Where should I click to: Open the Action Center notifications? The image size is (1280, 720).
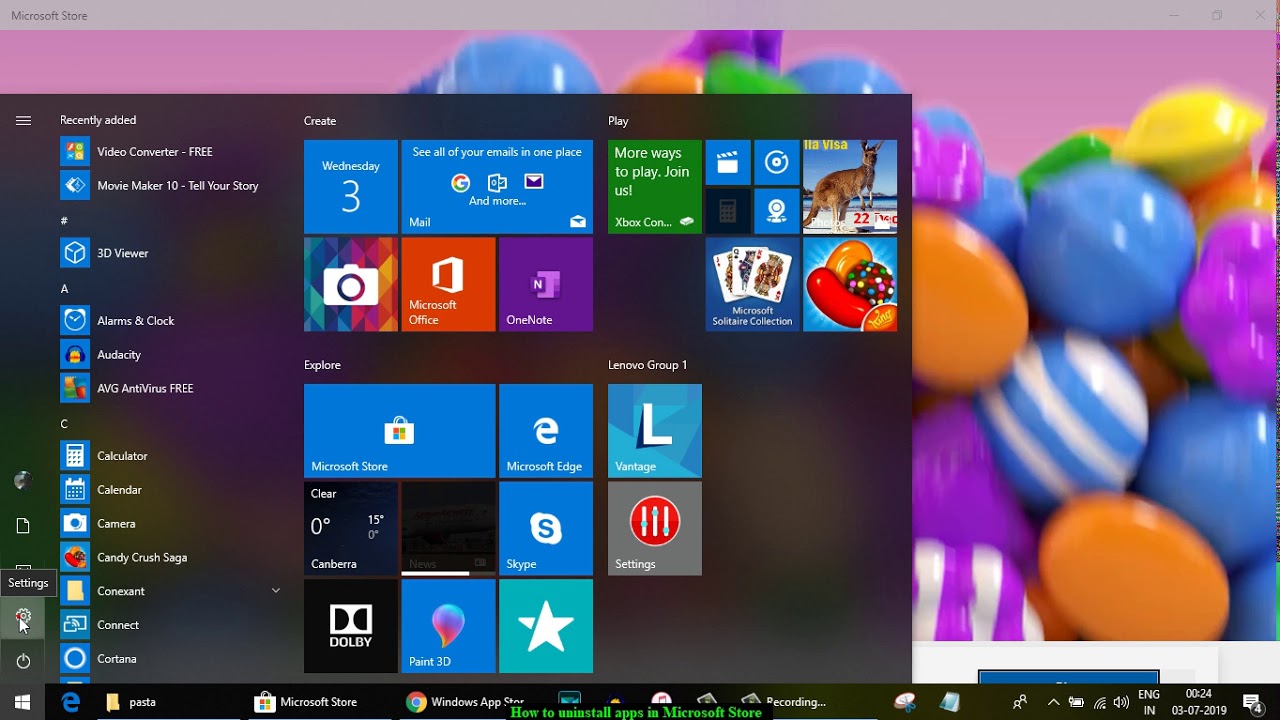pyautogui.click(x=1251, y=702)
